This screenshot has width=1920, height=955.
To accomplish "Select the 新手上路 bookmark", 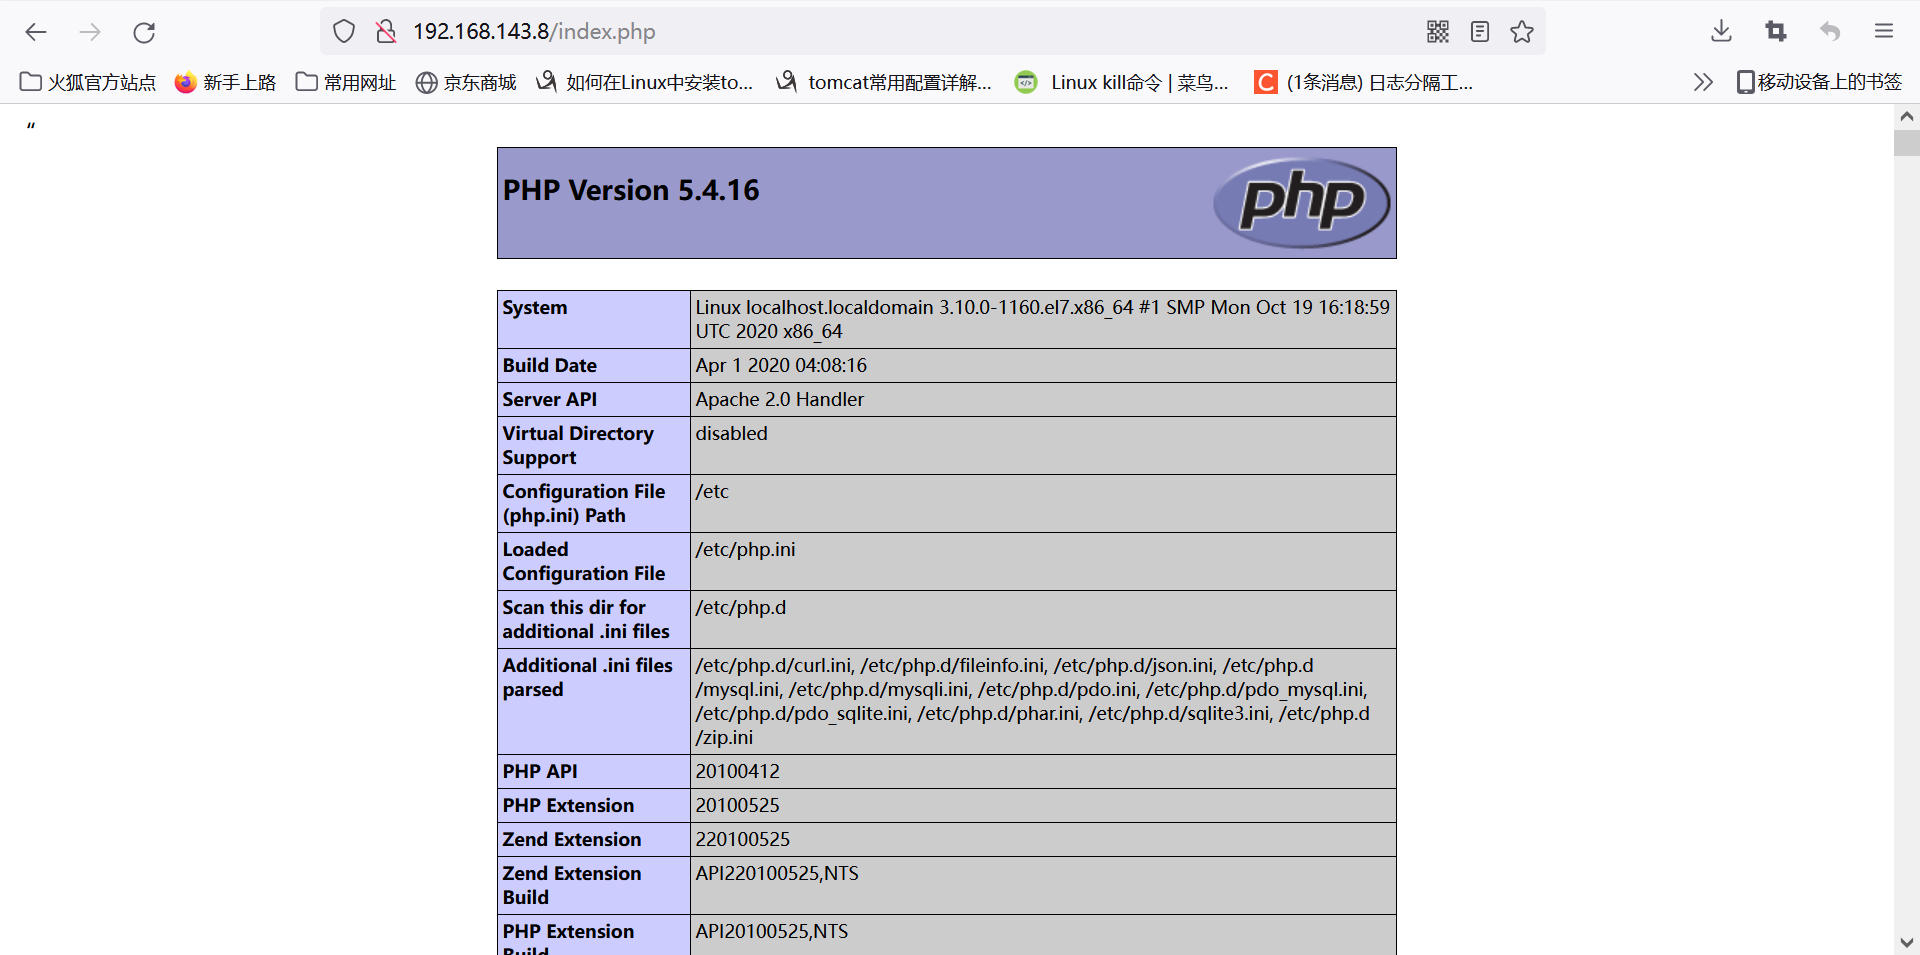I will 224,82.
